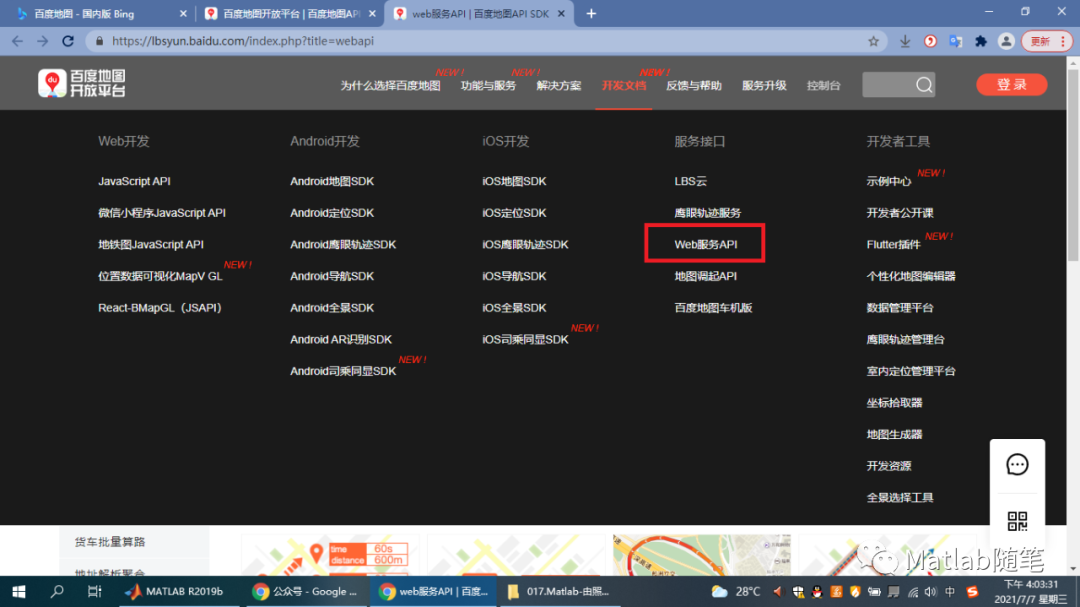Click the red circular extension icon
The image size is (1080, 607).
930,41
